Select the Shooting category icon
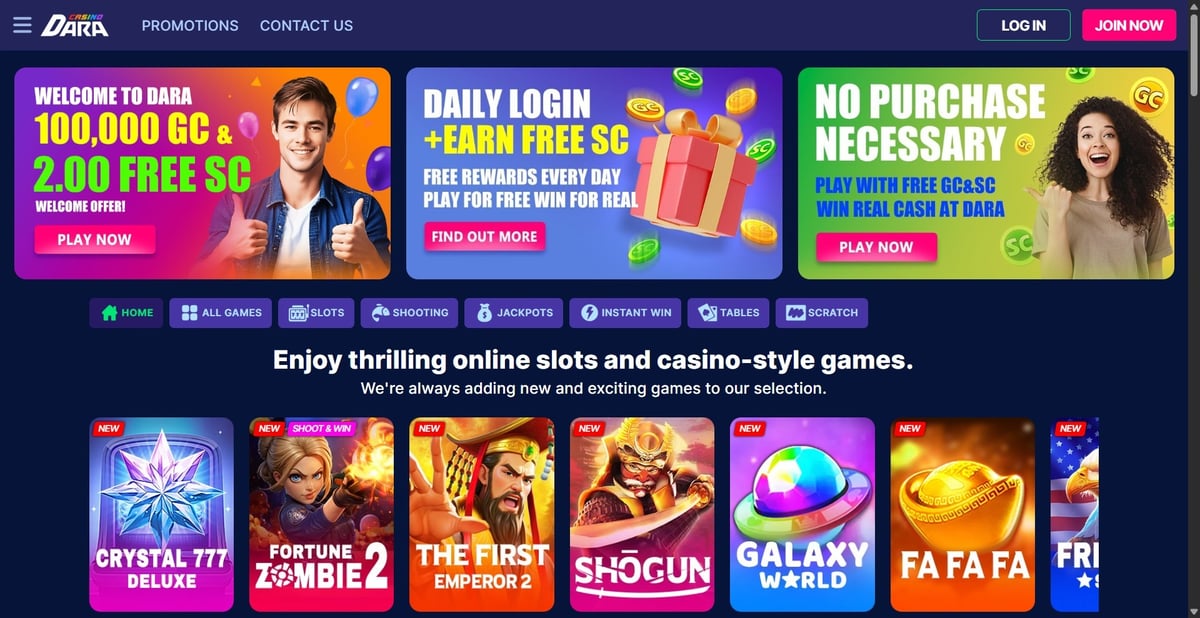The width and height of the screenshot is (1200, 618). (x=380, y=313)
